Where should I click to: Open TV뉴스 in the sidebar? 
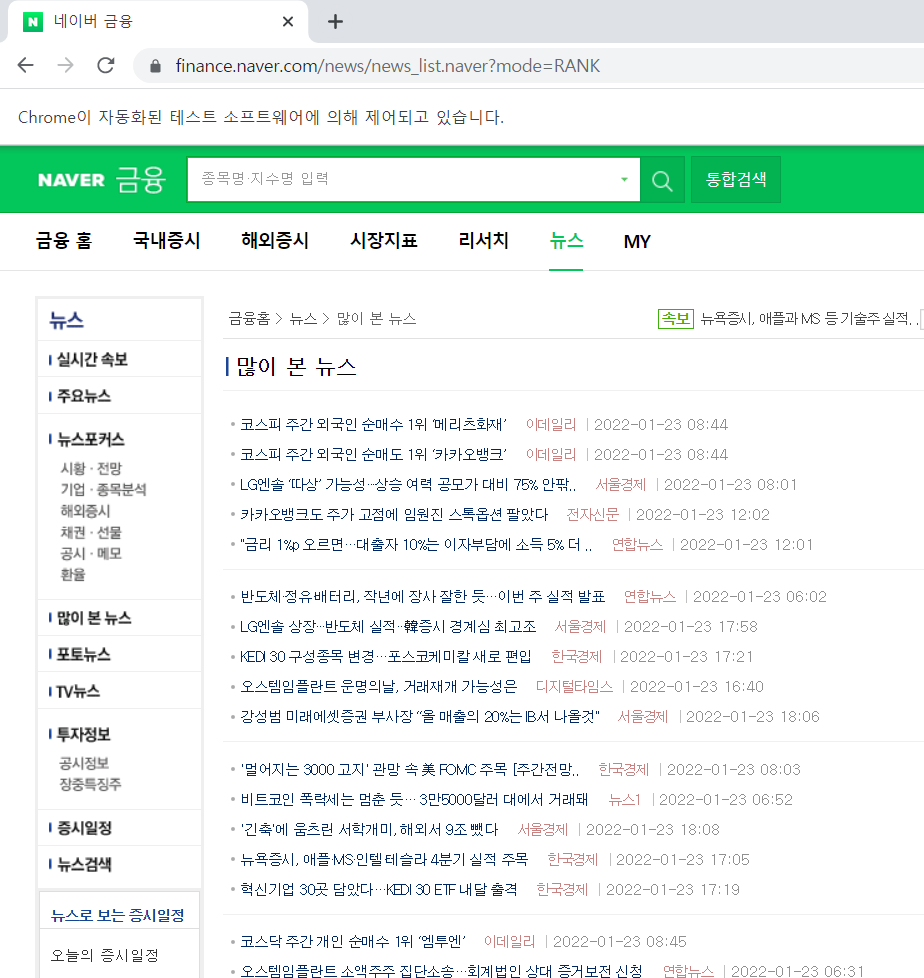(78, 691)
